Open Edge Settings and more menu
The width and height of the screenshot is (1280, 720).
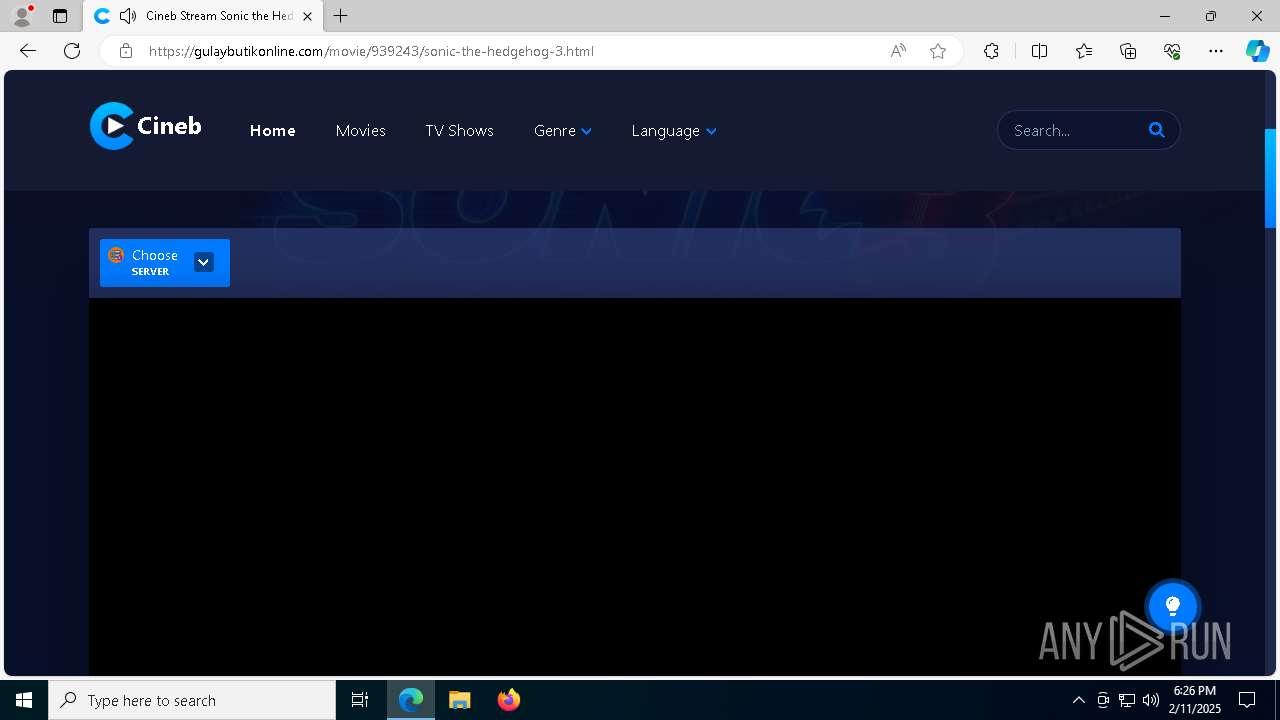pyautogui.click(x=1216, y=51)
